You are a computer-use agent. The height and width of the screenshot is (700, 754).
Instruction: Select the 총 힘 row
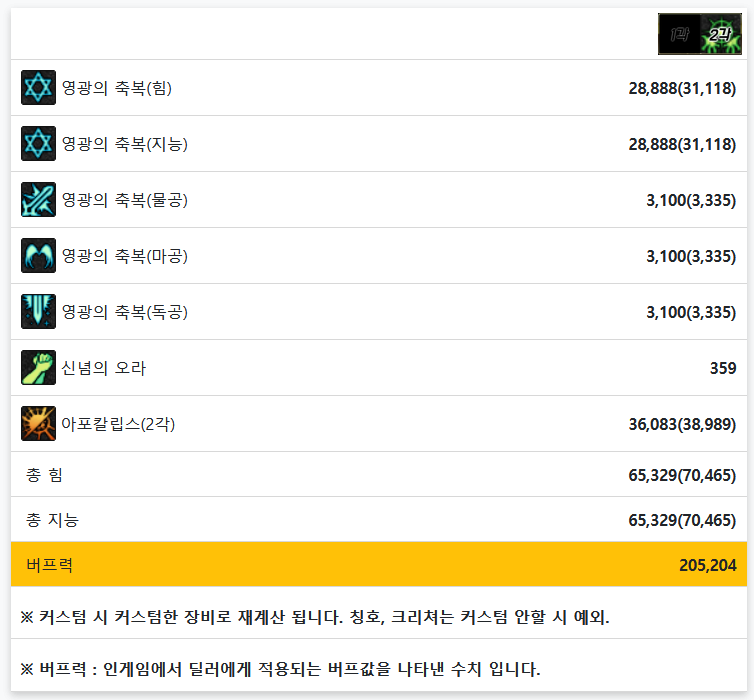click(379, 475)
